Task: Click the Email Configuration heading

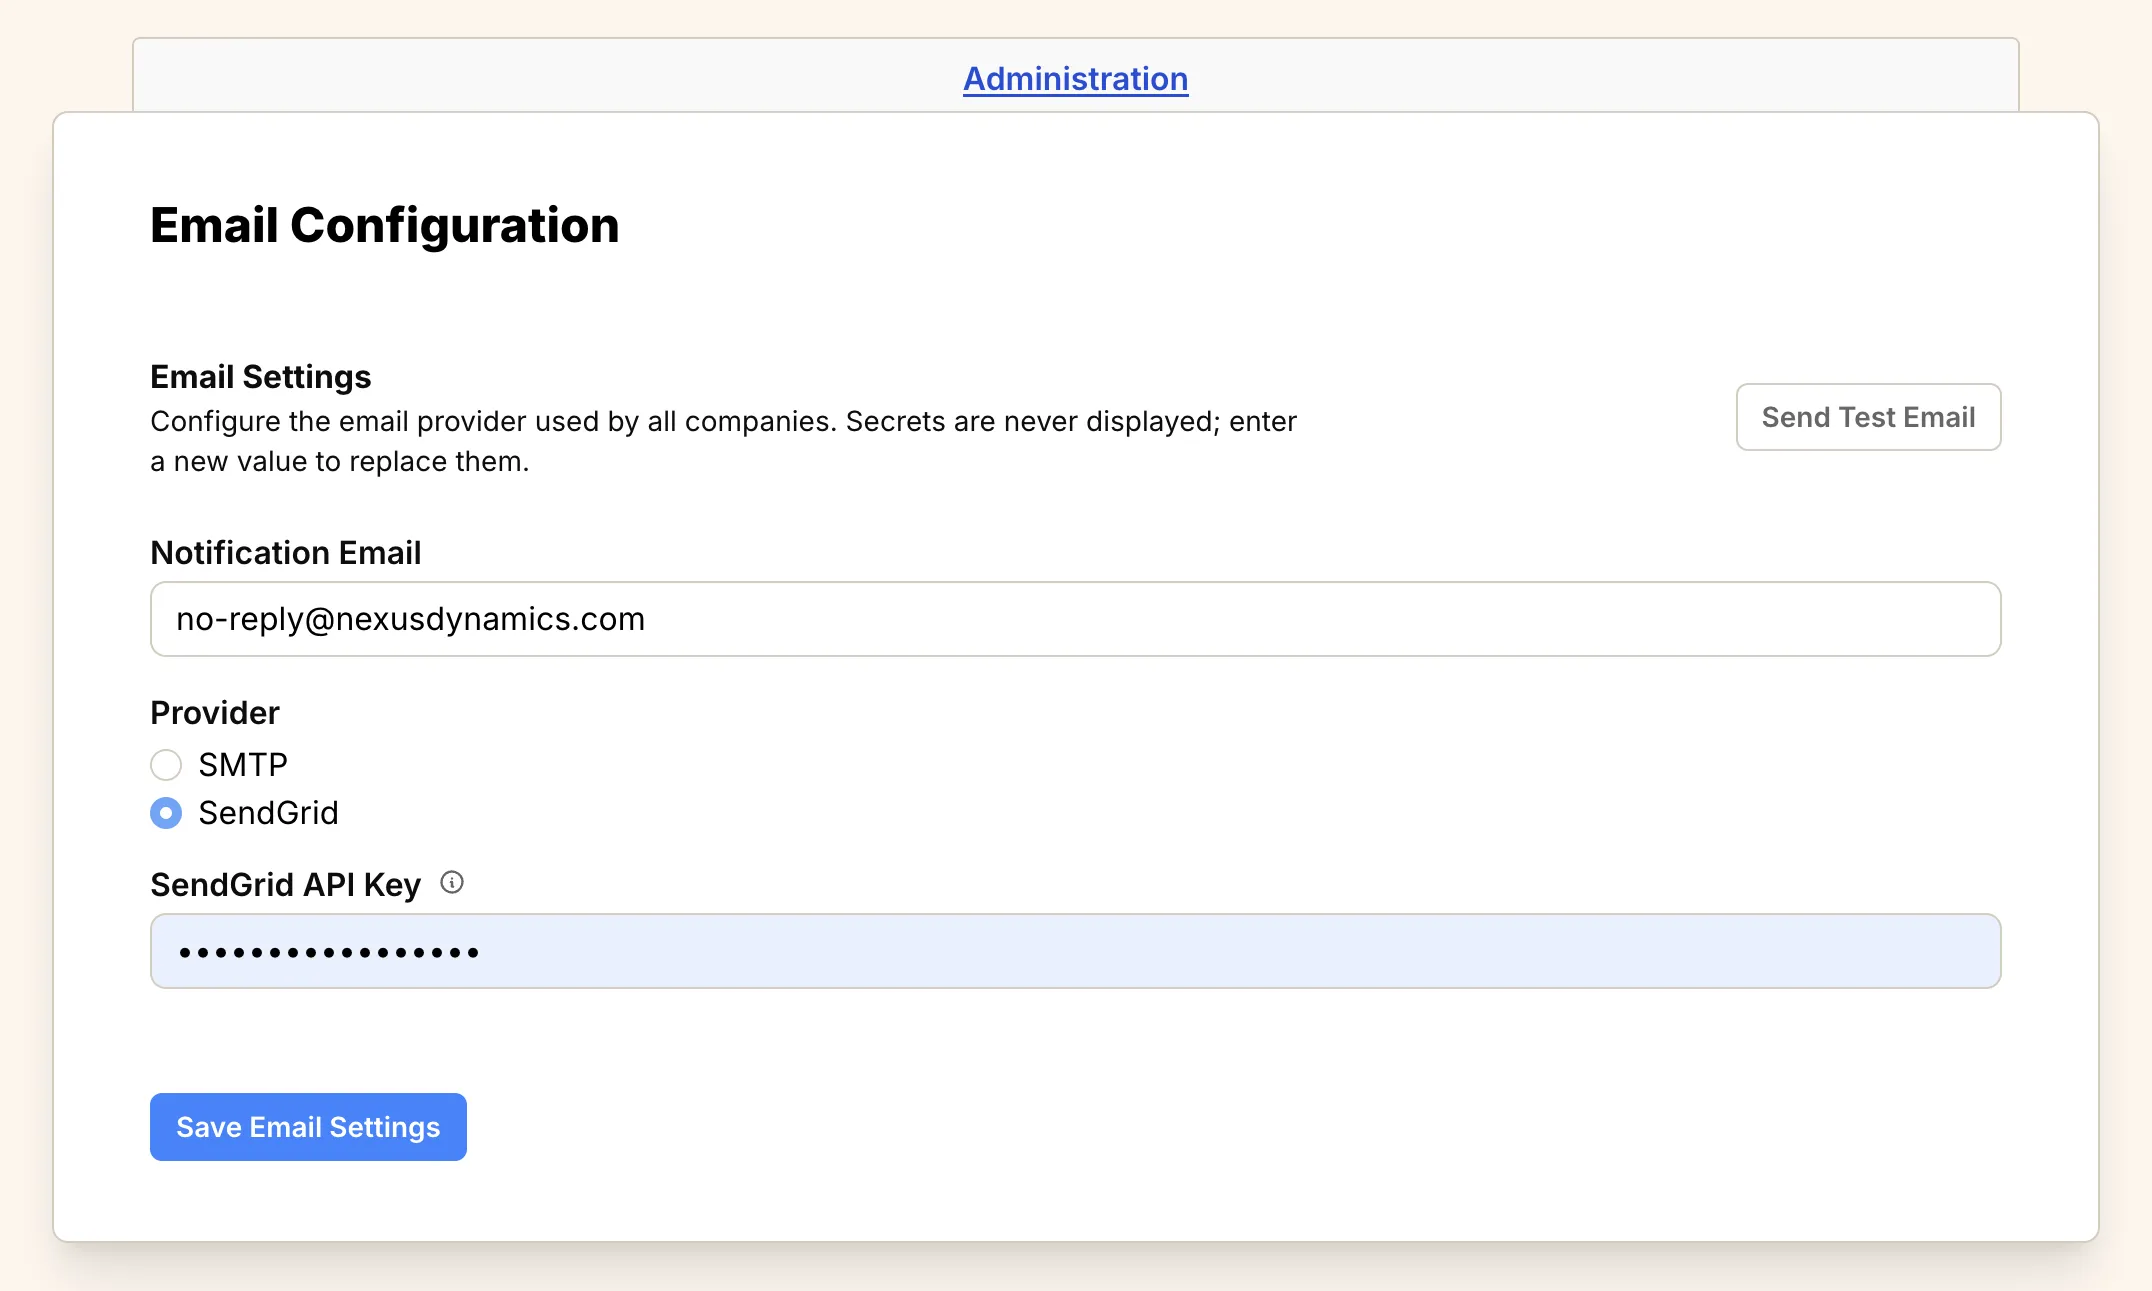Action: click(384, 225)
